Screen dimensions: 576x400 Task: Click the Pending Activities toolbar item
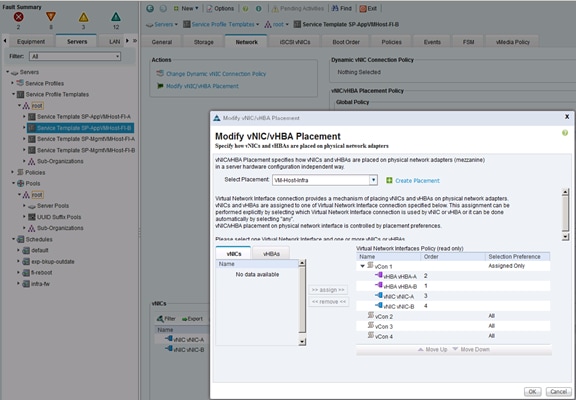point(298,8)
